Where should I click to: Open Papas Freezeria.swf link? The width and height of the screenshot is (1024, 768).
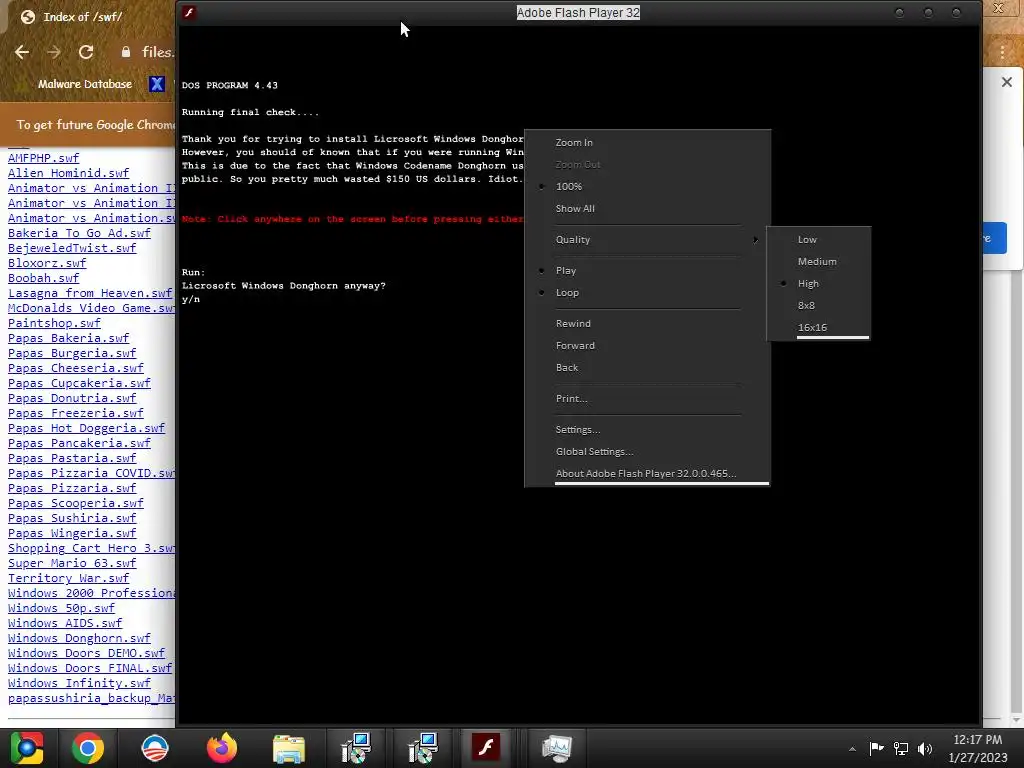[x=76, y=413]
